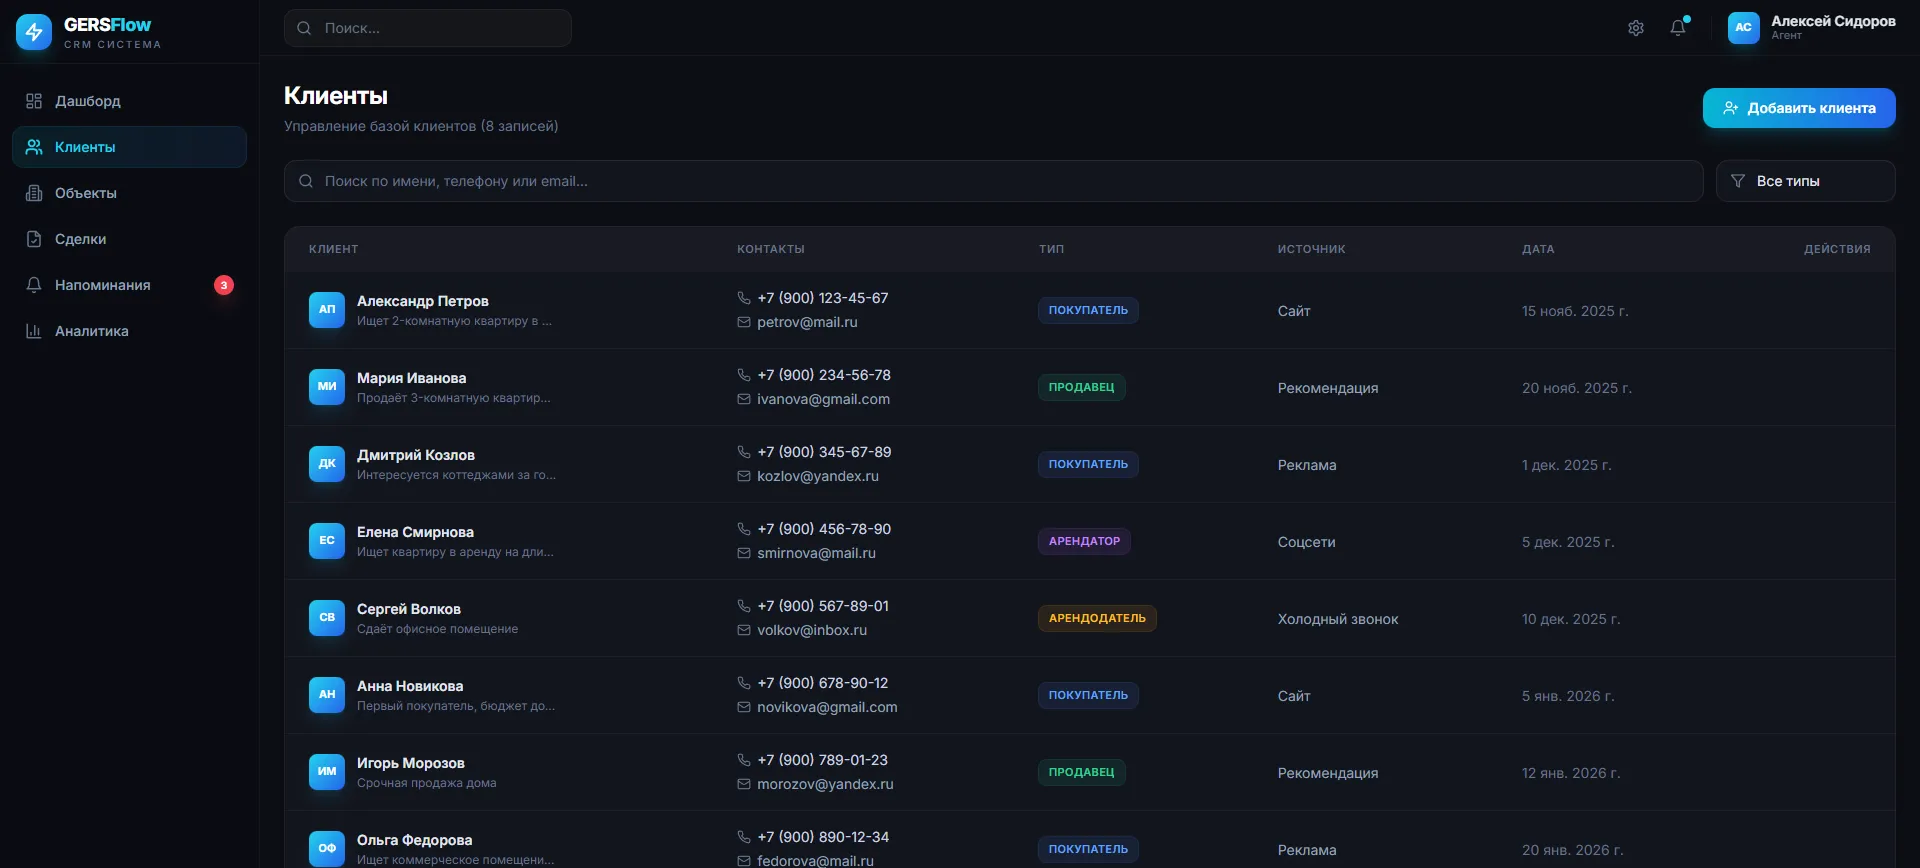This screenshot has width=1920, height=868.
Task: Click the AC user avatar
Action: tap(1743, 28)
